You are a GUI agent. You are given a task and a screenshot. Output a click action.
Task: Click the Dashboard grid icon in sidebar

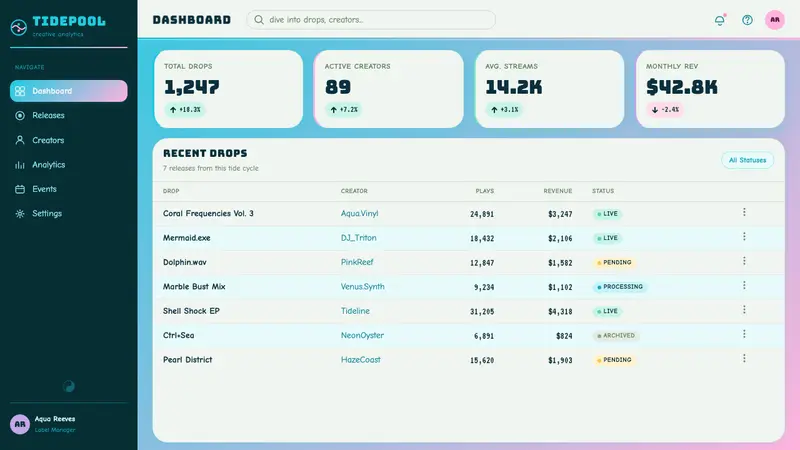pos(20,91)
